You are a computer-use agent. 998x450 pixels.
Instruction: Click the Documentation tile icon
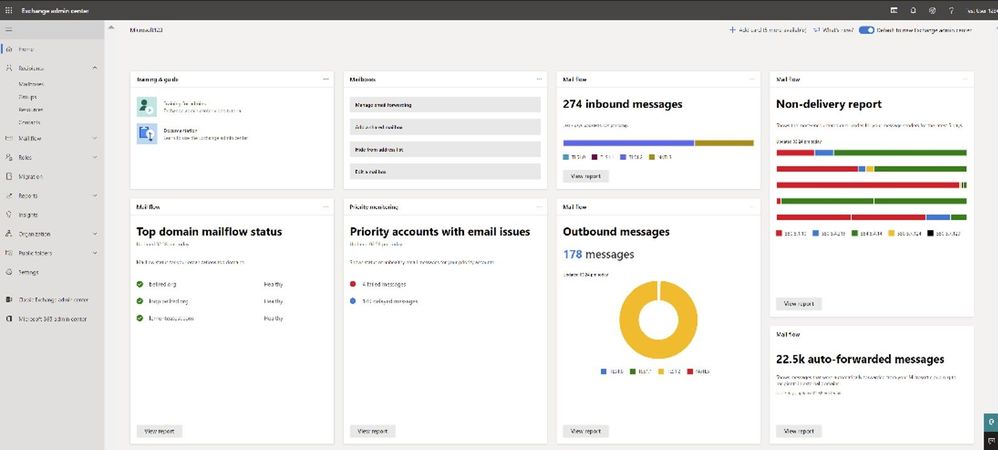[146, 134]
